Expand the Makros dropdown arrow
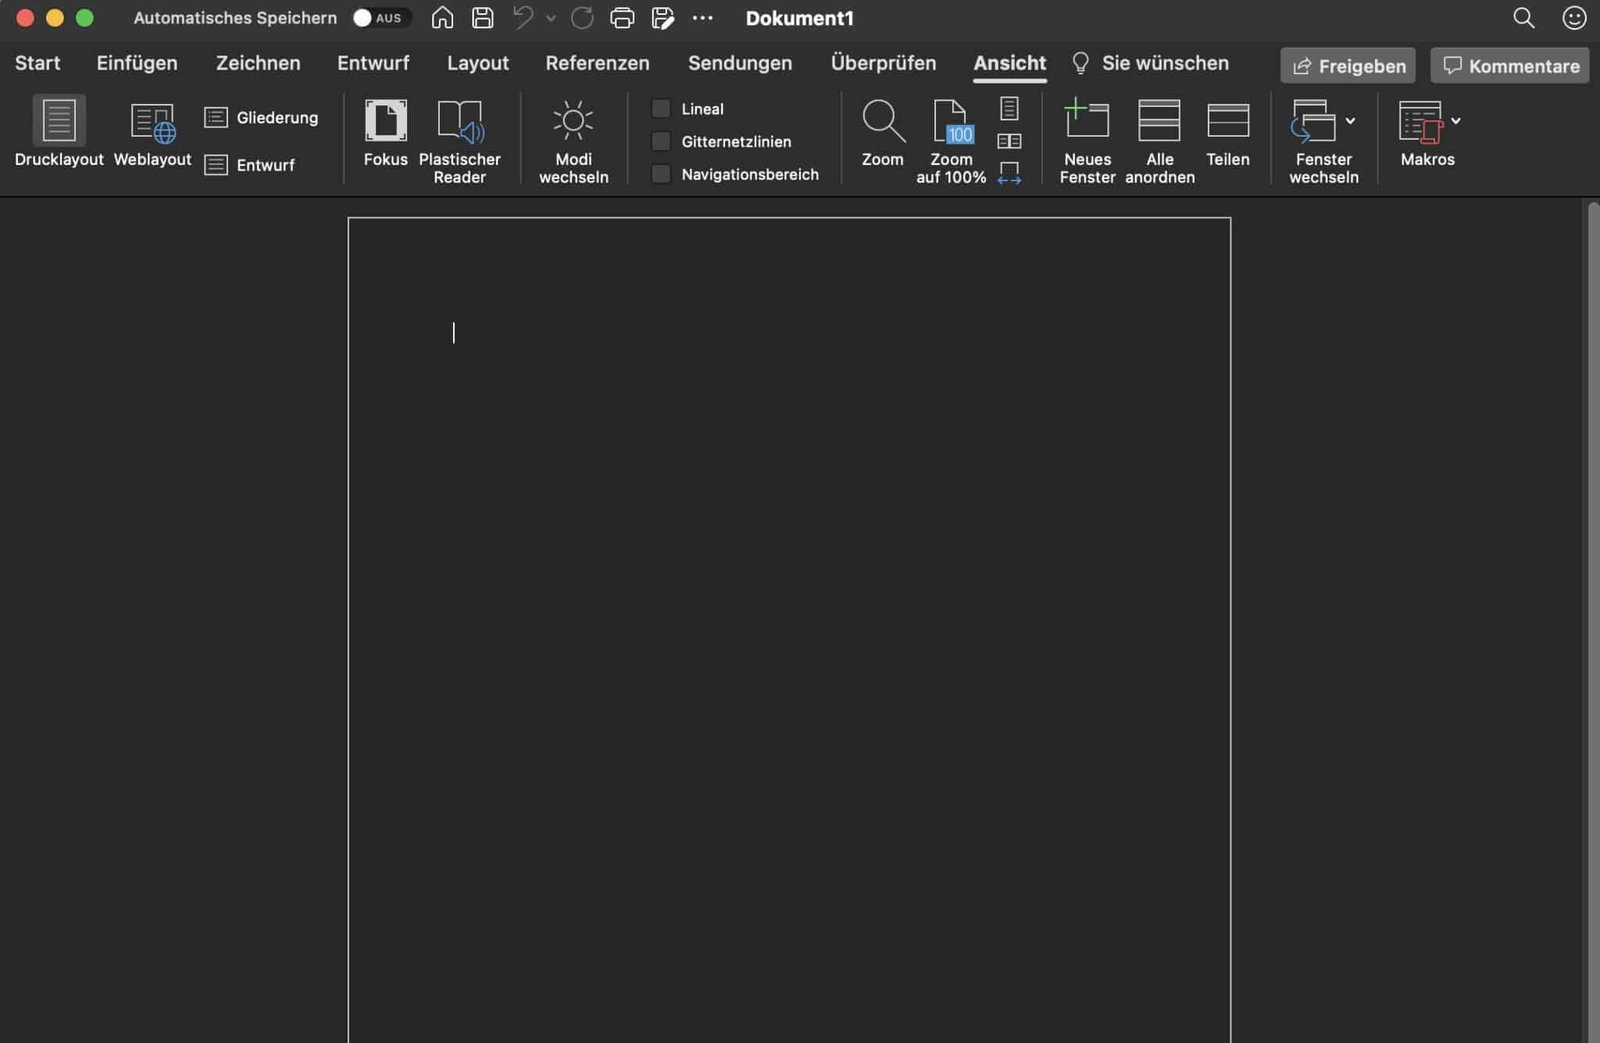1600x1043 pixels. tap(1456, 121)
